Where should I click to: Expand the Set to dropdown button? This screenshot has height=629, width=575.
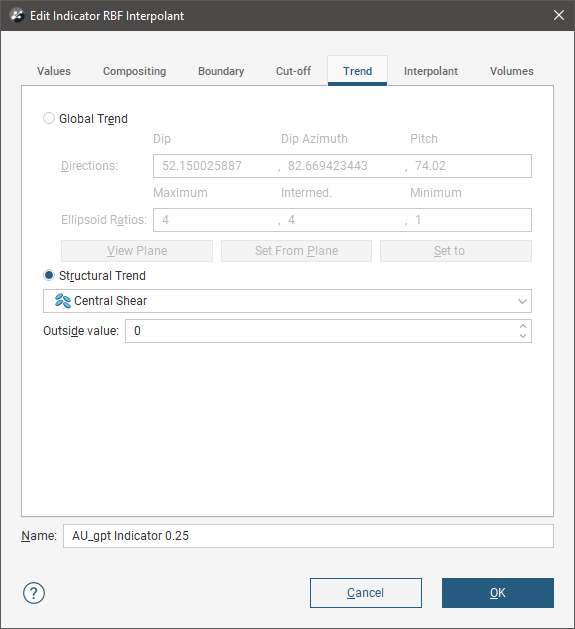click(x=456, y=251)
